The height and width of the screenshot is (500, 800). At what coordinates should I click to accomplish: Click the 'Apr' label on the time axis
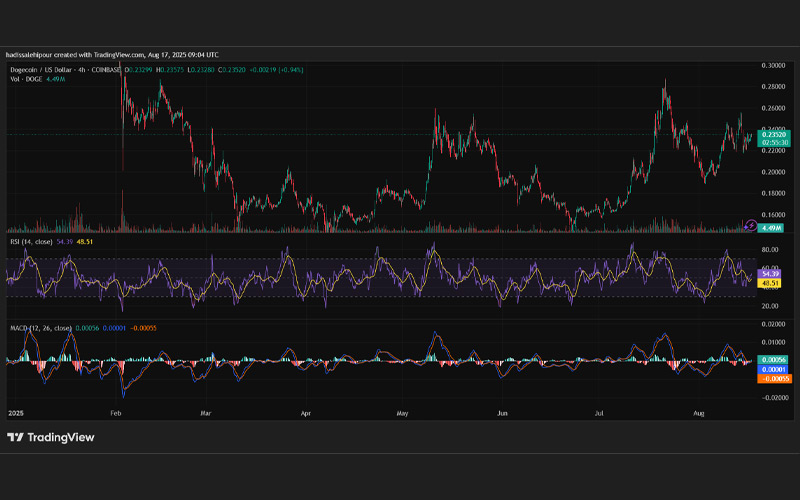point(306,413)
